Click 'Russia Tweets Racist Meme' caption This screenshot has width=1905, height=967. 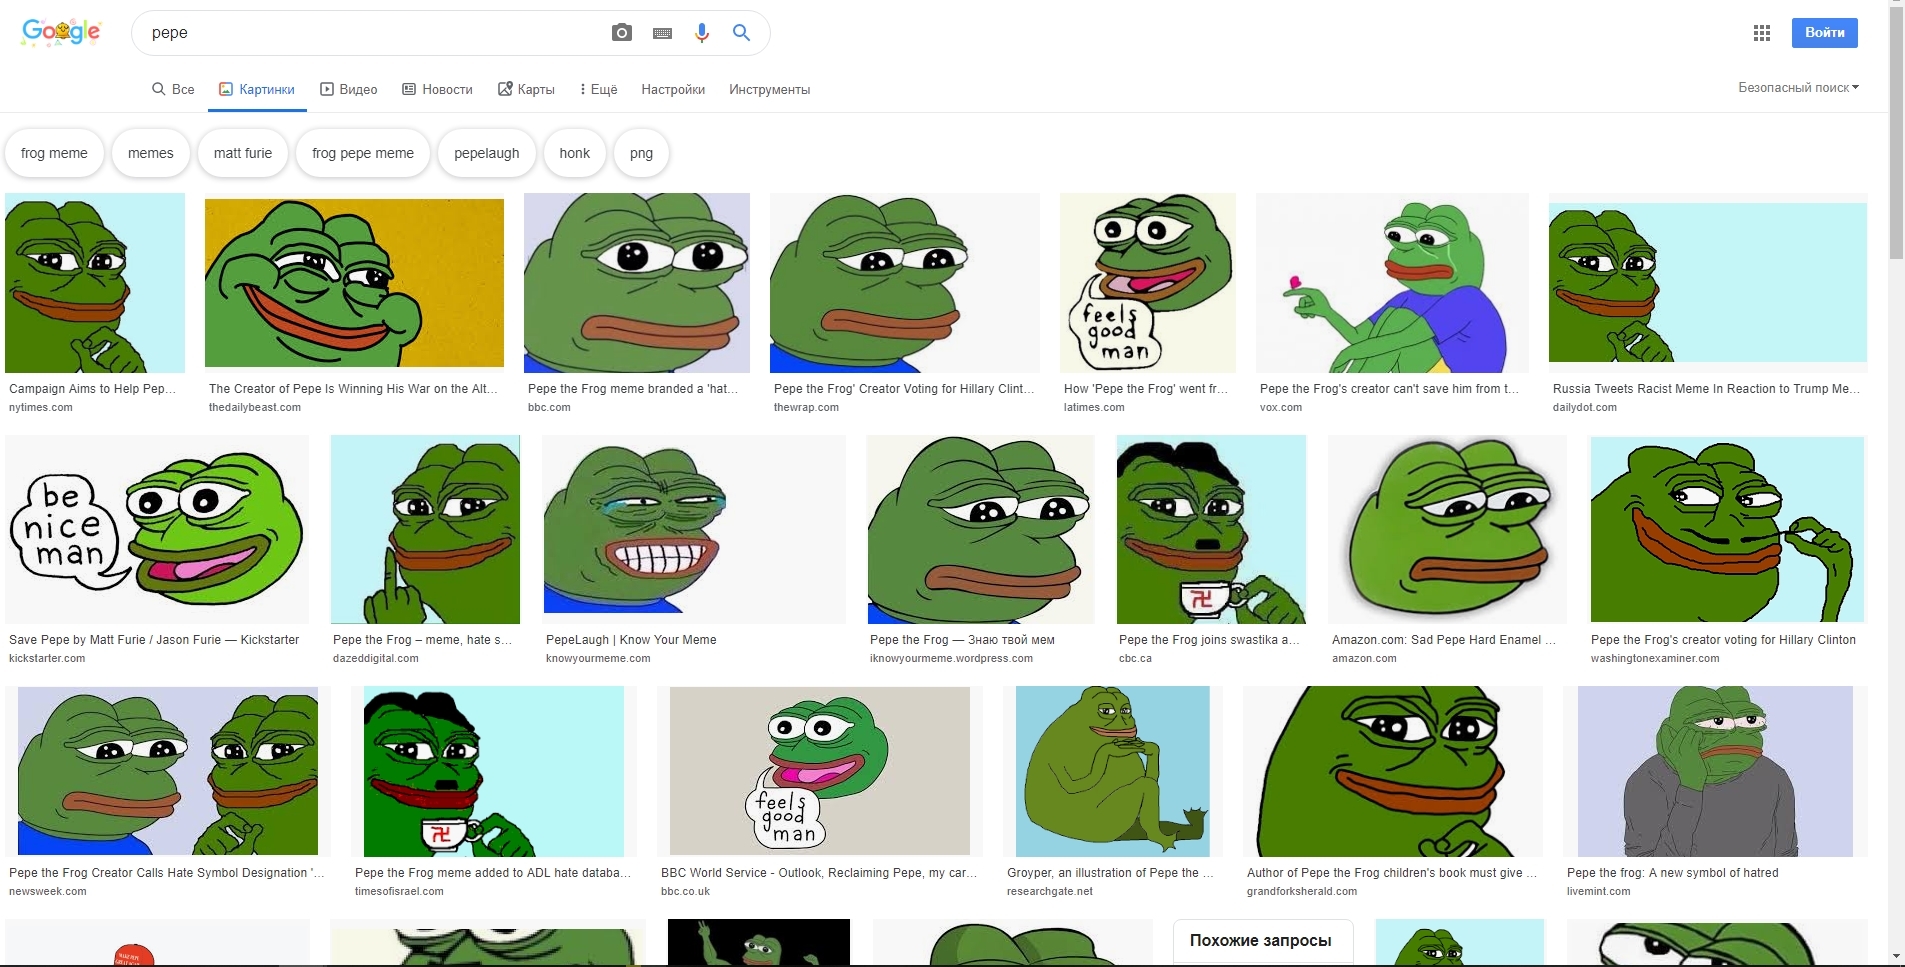[x=1707, y=389]
